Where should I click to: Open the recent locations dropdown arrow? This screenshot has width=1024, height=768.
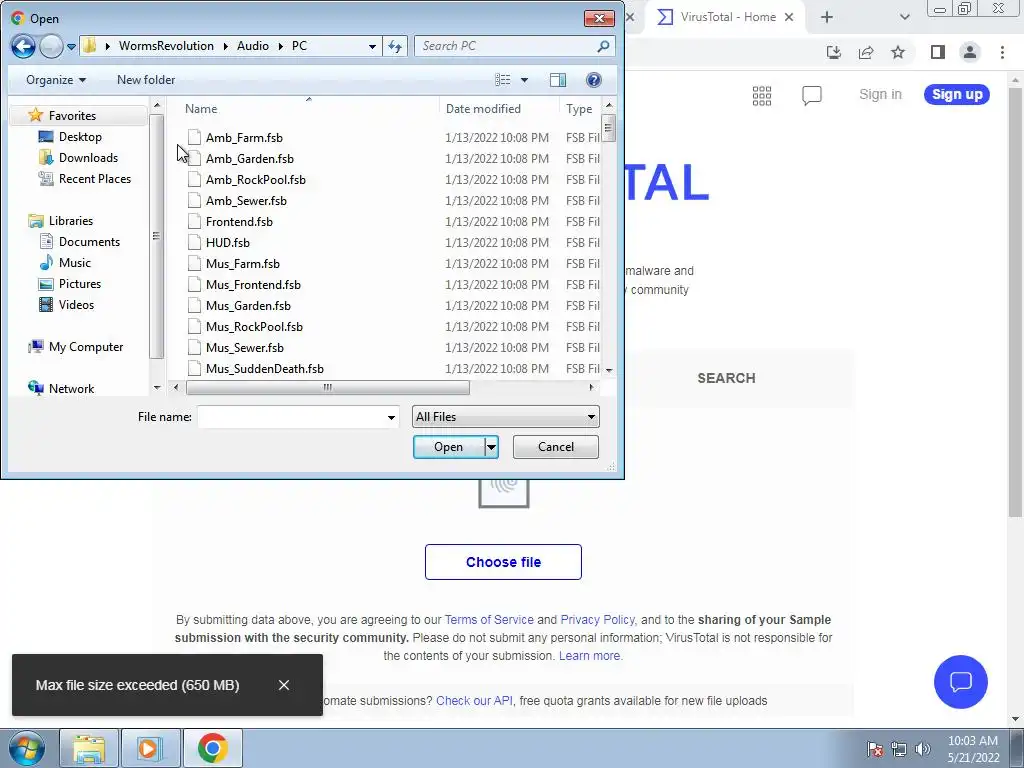point(71,47)
